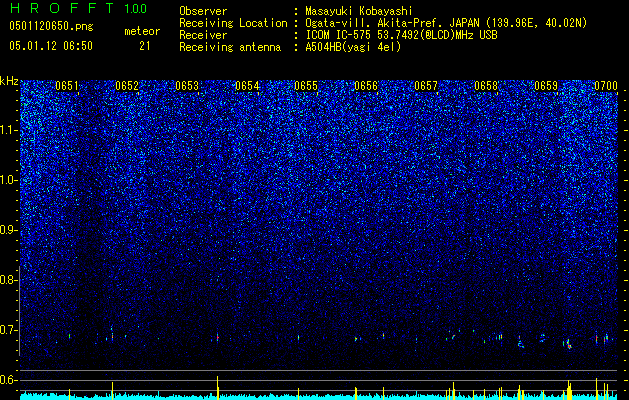
Task: Click the 0657 time marker
Action: click(x=426, y=86)
